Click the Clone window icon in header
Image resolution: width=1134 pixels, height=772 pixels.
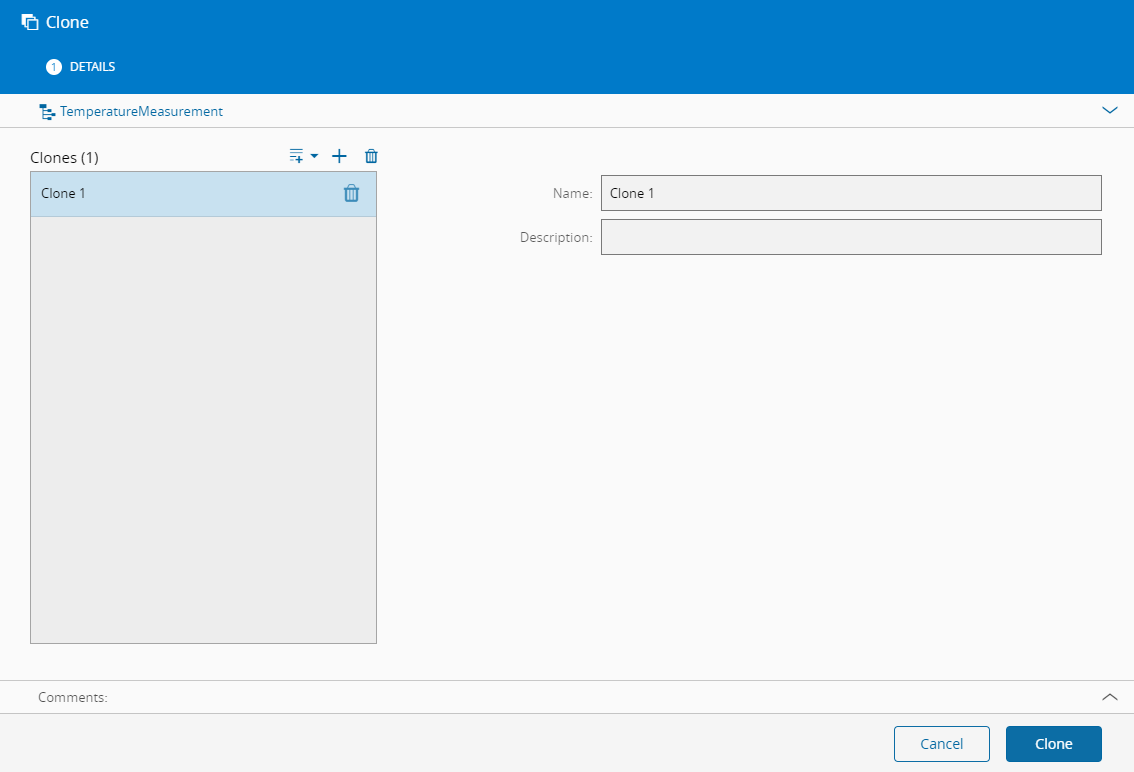[30, 22]
